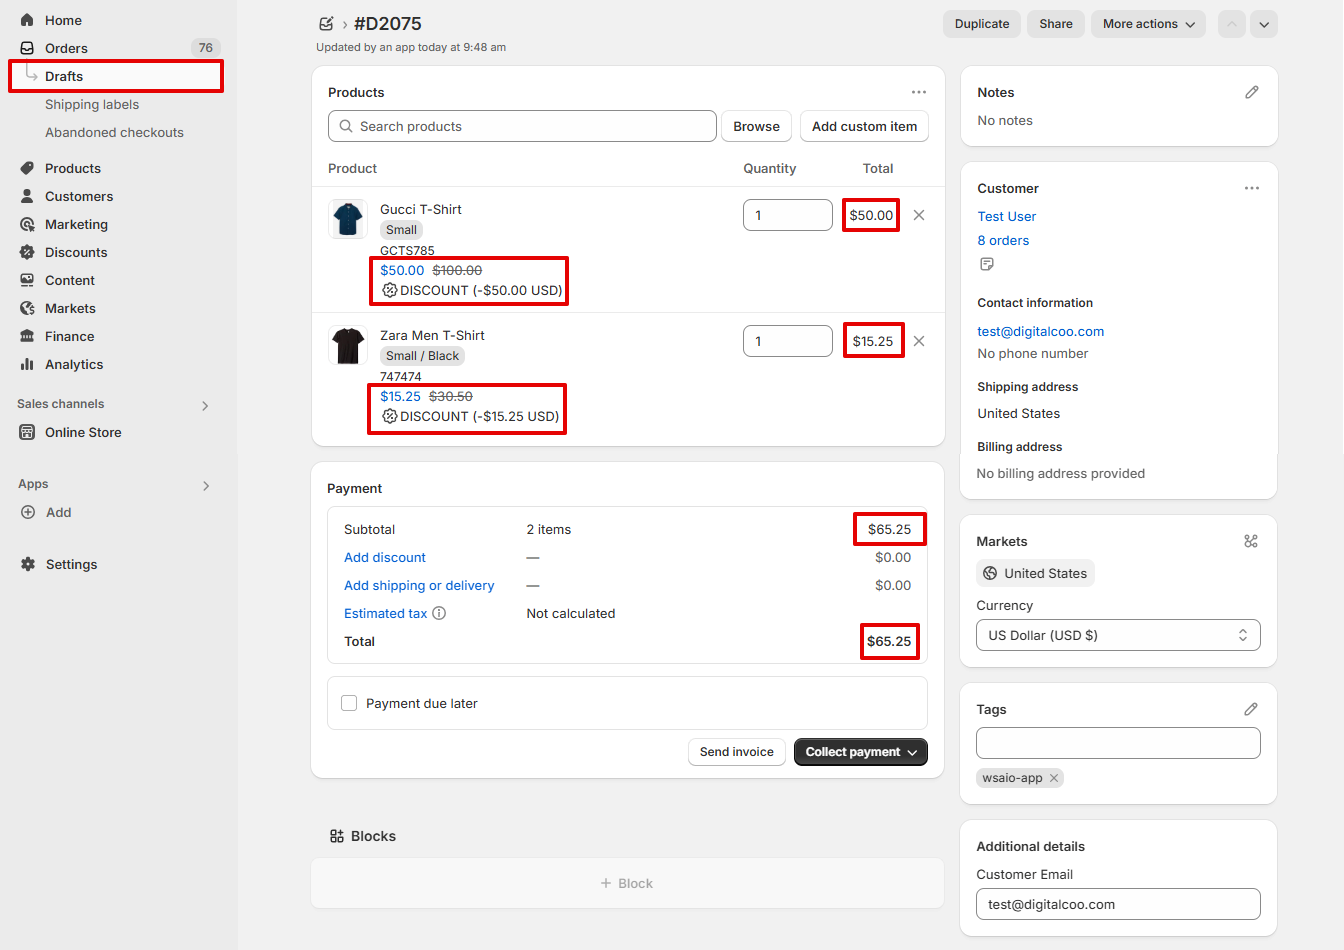Click the pencil icon in Notes card
Viewport: 1344px width, 950px height.
[x=1251, y=92]
